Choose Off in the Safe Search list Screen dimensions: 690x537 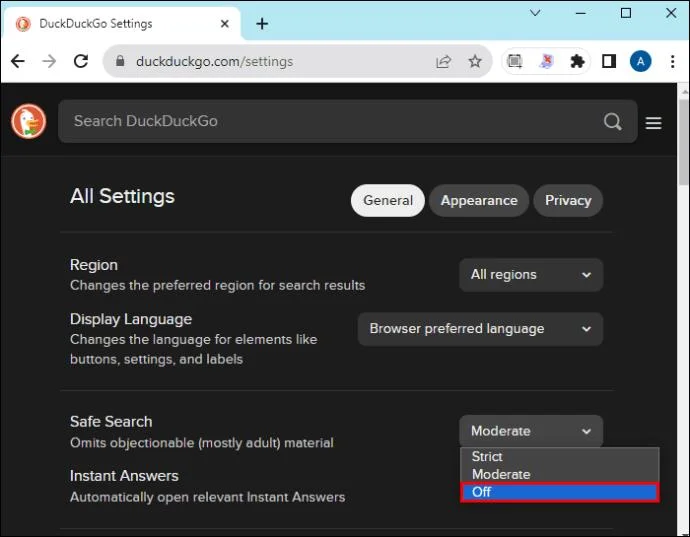pos(559,492)
